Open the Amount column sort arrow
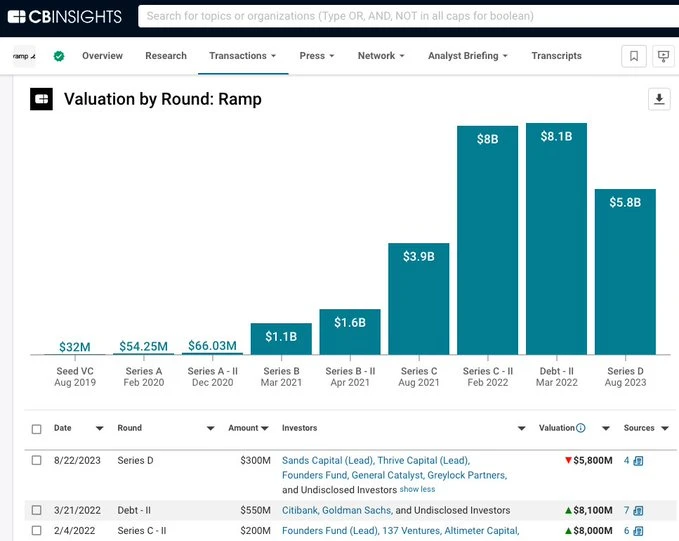 pyautogui.click(x=265, y=428)
